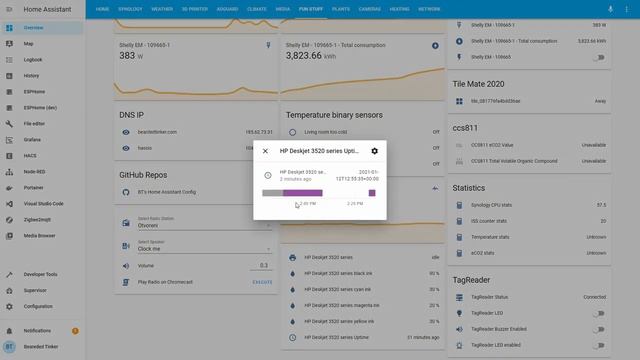Open ESPHome (dev) in sidebar
The height and width of the screenshot is (360, 640).
click(42, 108)
